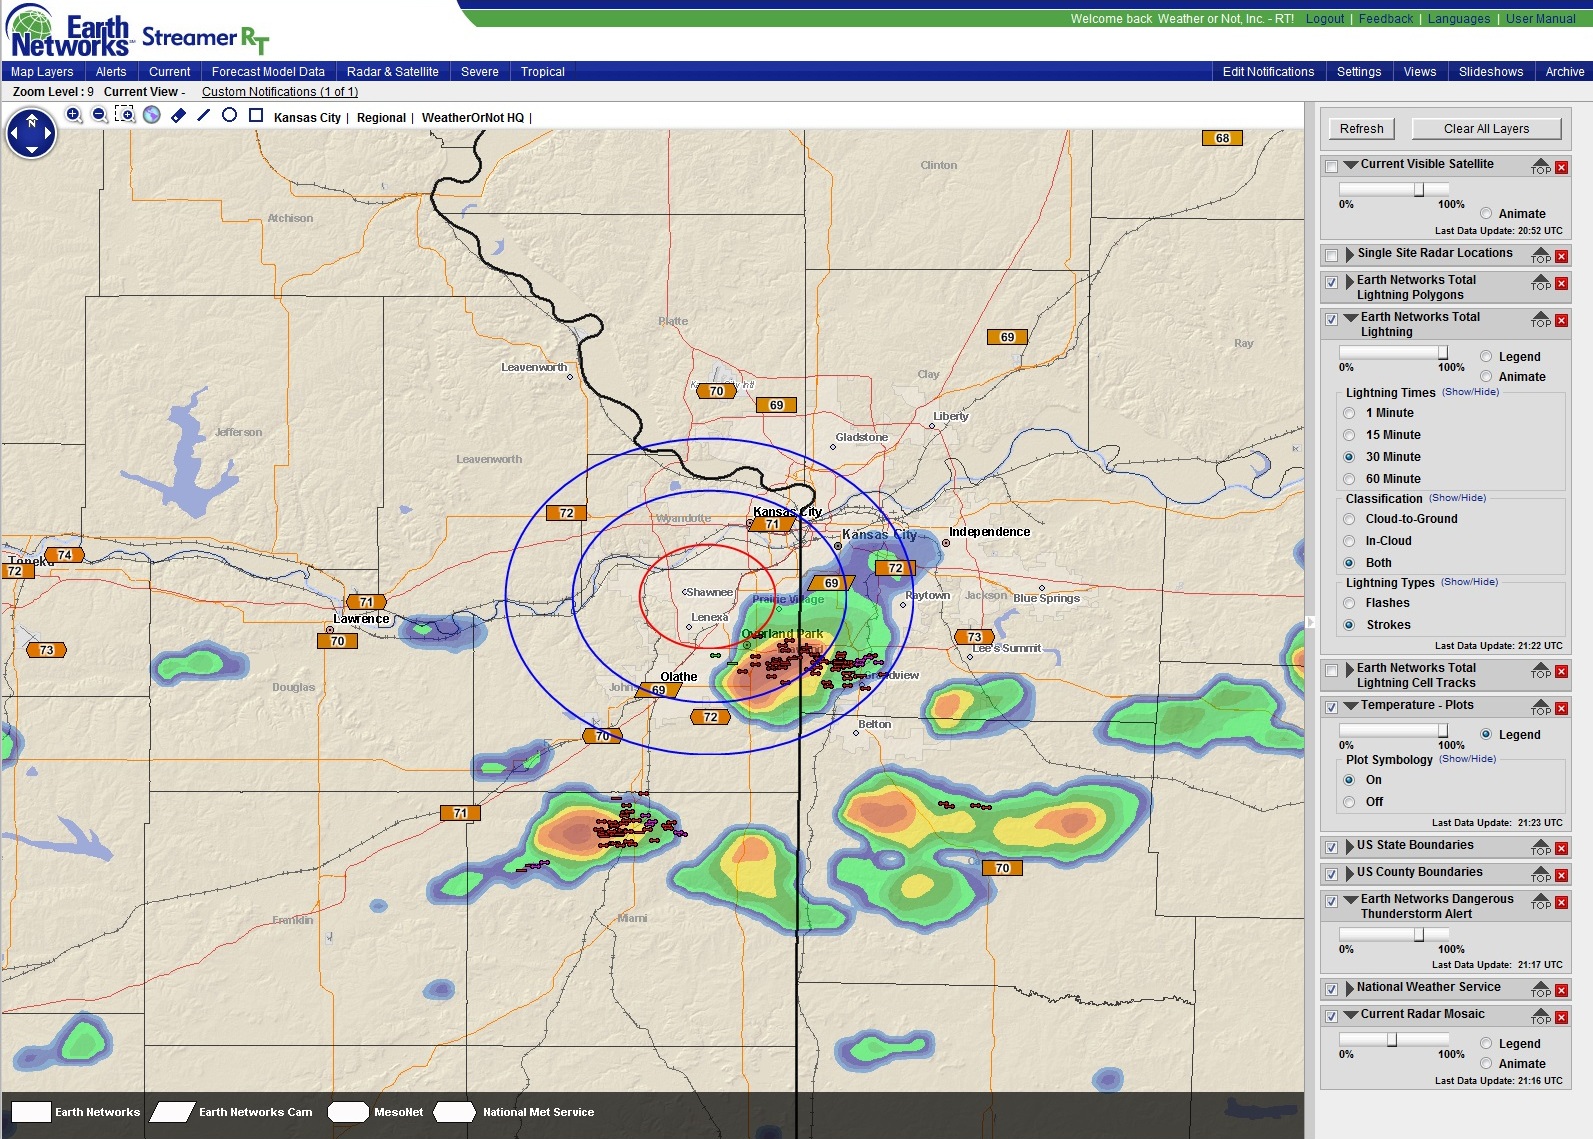The width and height of the screenshot is (1593, 1139).
Task: Enable the Current Visible Satellite layer checkbox
Action: point(1332,167)
